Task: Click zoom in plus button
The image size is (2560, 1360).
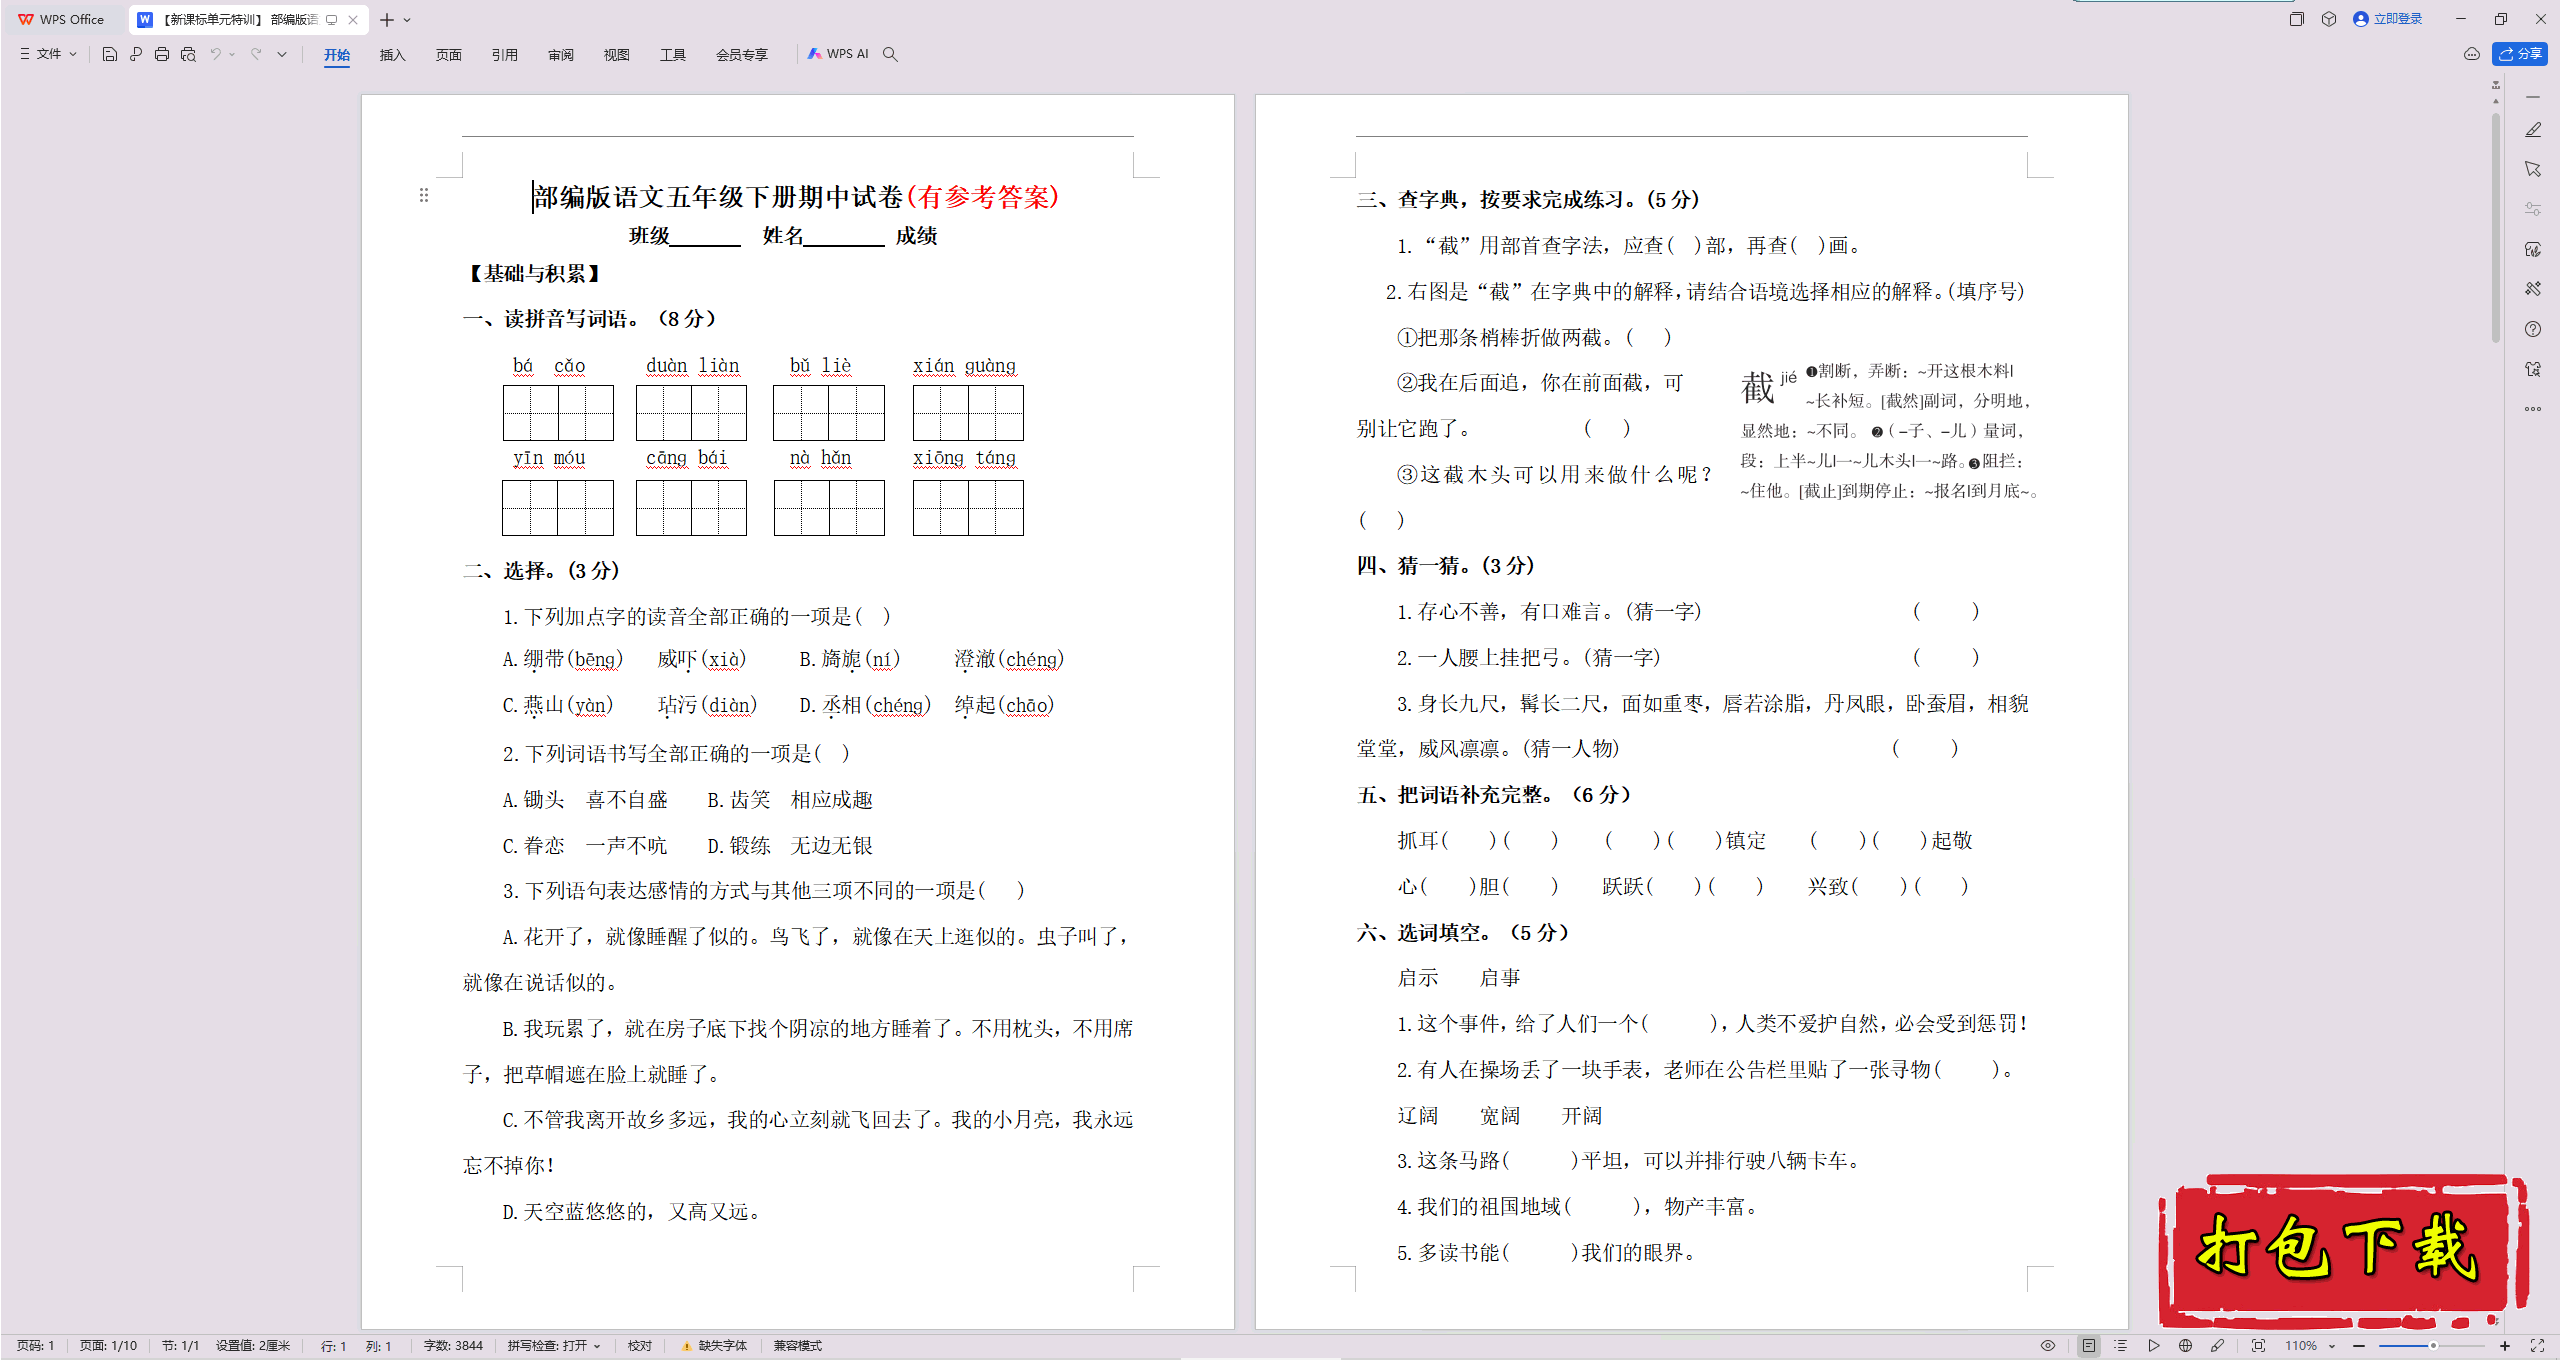Action: point(2504,1346)
